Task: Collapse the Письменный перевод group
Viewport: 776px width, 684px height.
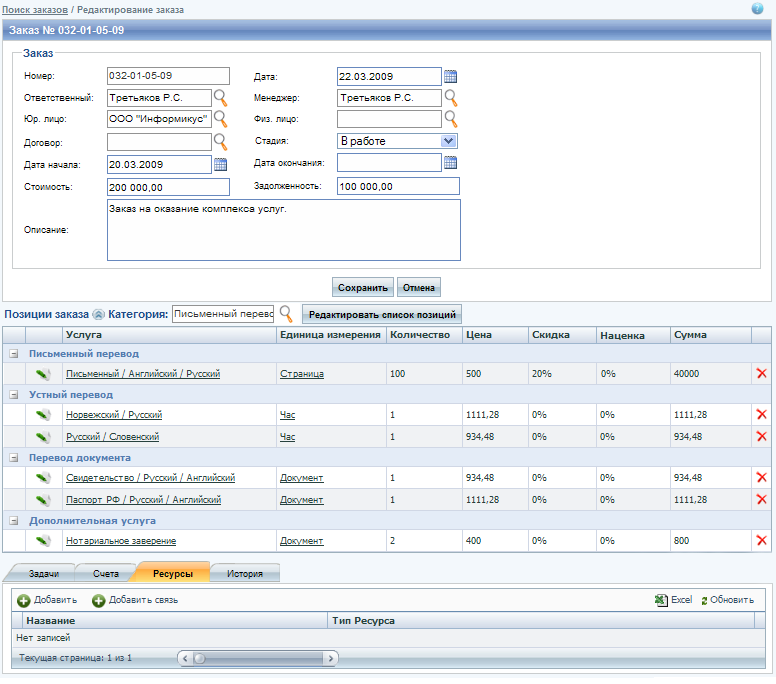Action: click(14, 354)
